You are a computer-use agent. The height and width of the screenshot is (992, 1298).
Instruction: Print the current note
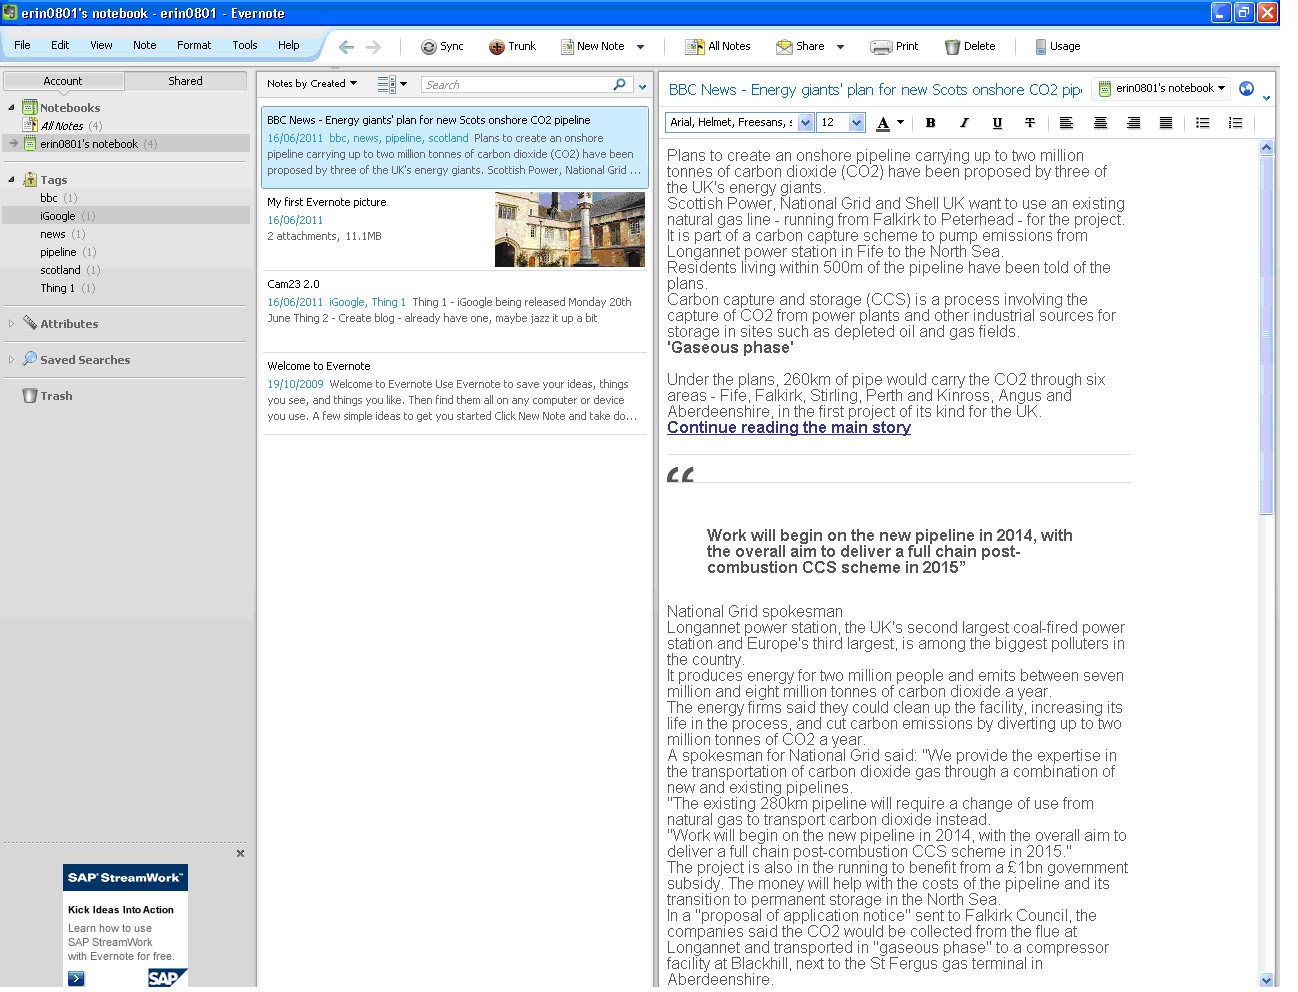(x=894, y=47)
